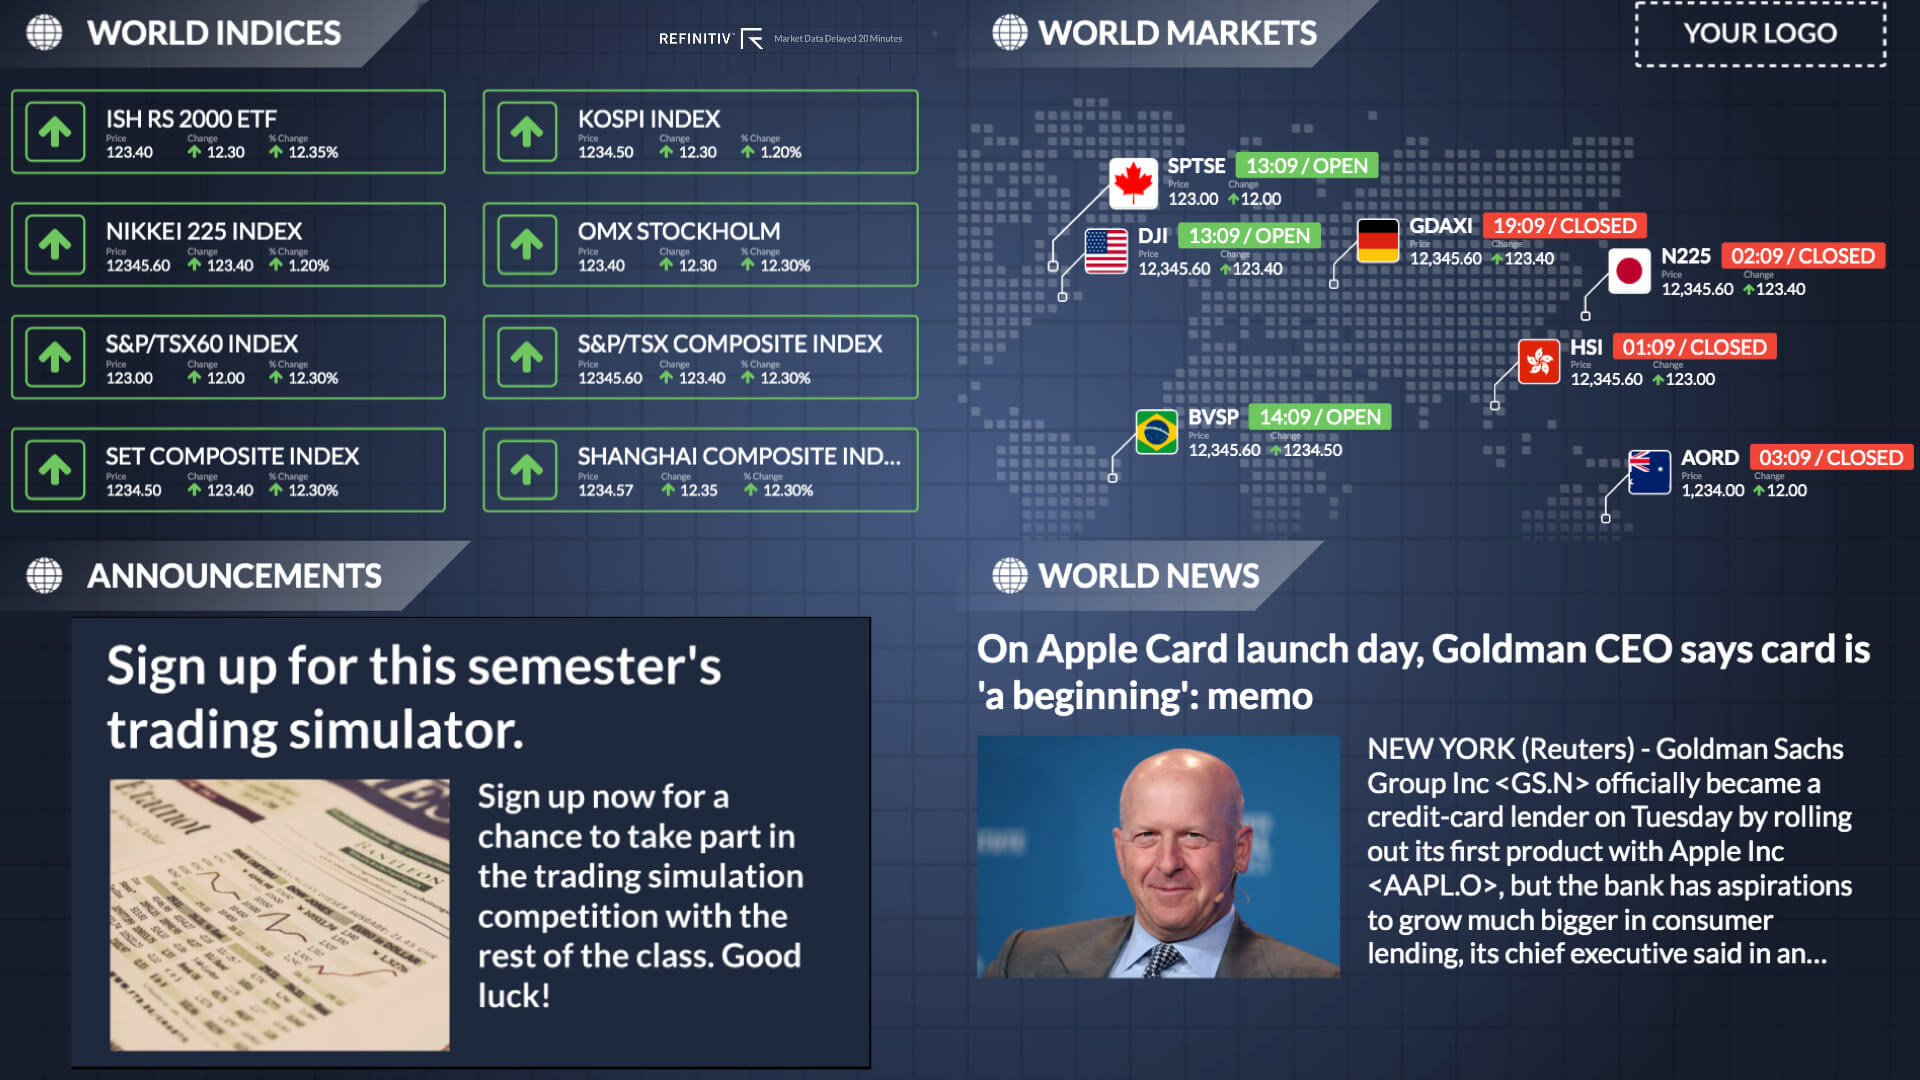Select the up arrow icon for KOSPI INDEX
The image size is (1920, 1080).
(x=527, y=131)
